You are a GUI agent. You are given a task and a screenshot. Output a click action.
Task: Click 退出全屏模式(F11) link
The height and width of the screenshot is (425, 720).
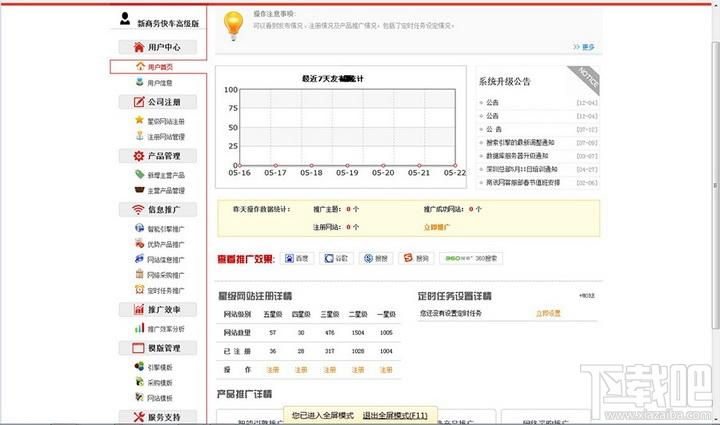pyautogui.click(x=395, y=415)
